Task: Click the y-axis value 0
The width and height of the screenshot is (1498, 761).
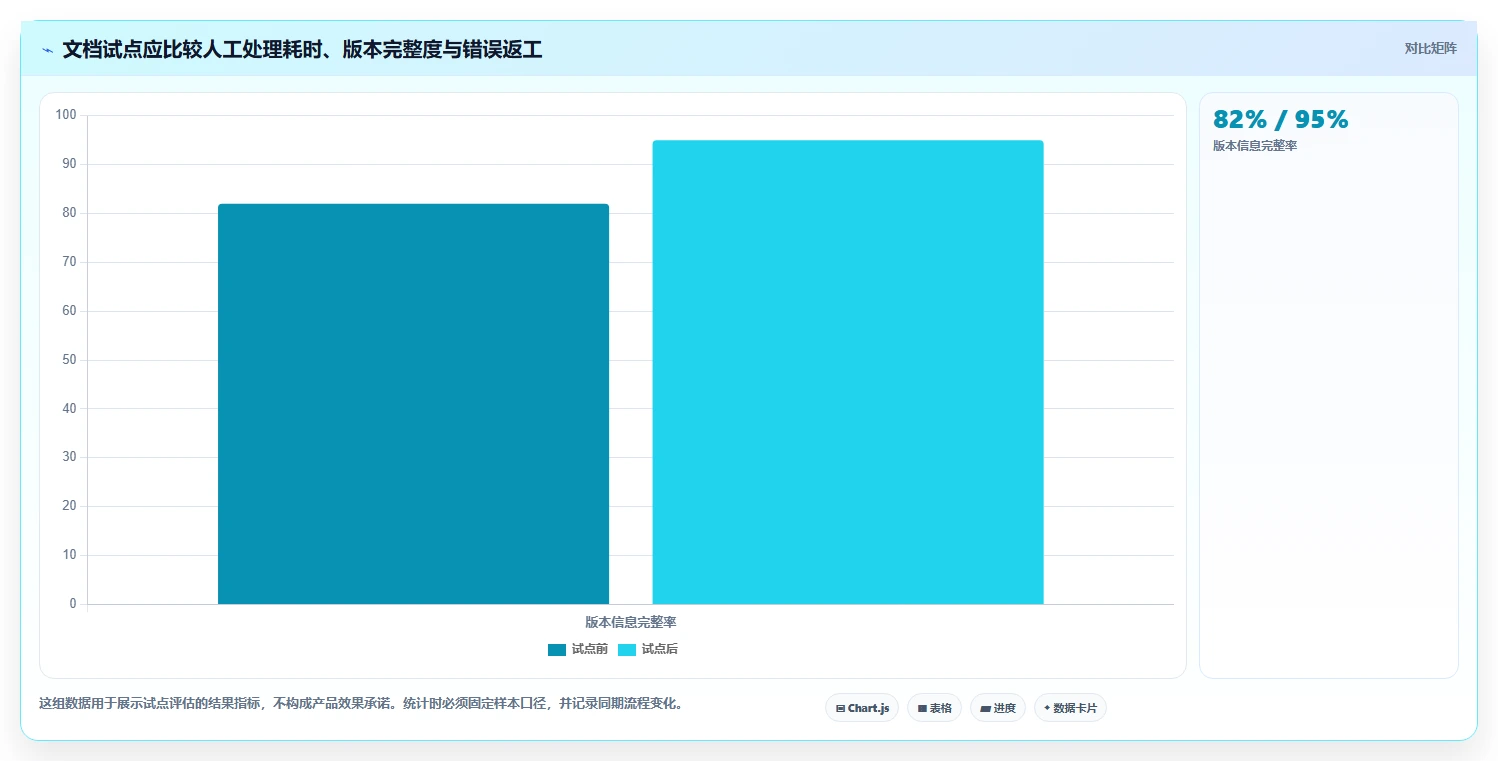Action: click(73, 604)
